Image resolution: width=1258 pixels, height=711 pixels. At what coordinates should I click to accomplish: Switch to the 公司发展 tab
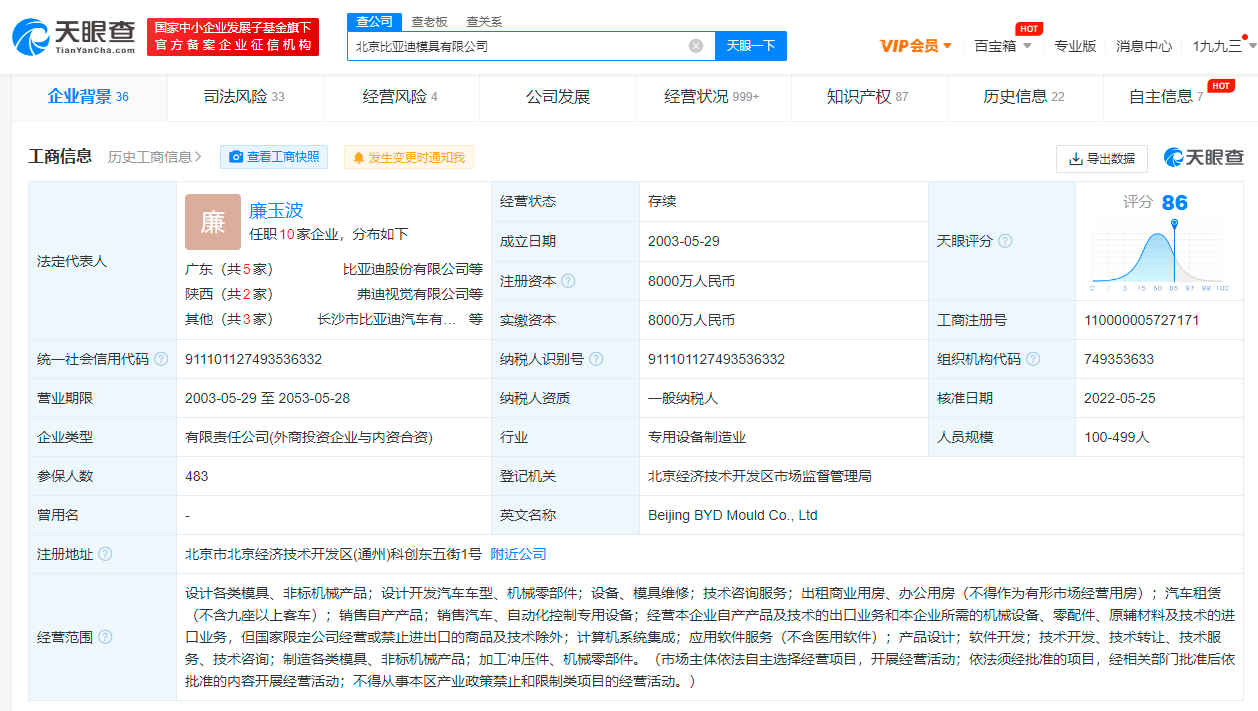pos(558,97)
